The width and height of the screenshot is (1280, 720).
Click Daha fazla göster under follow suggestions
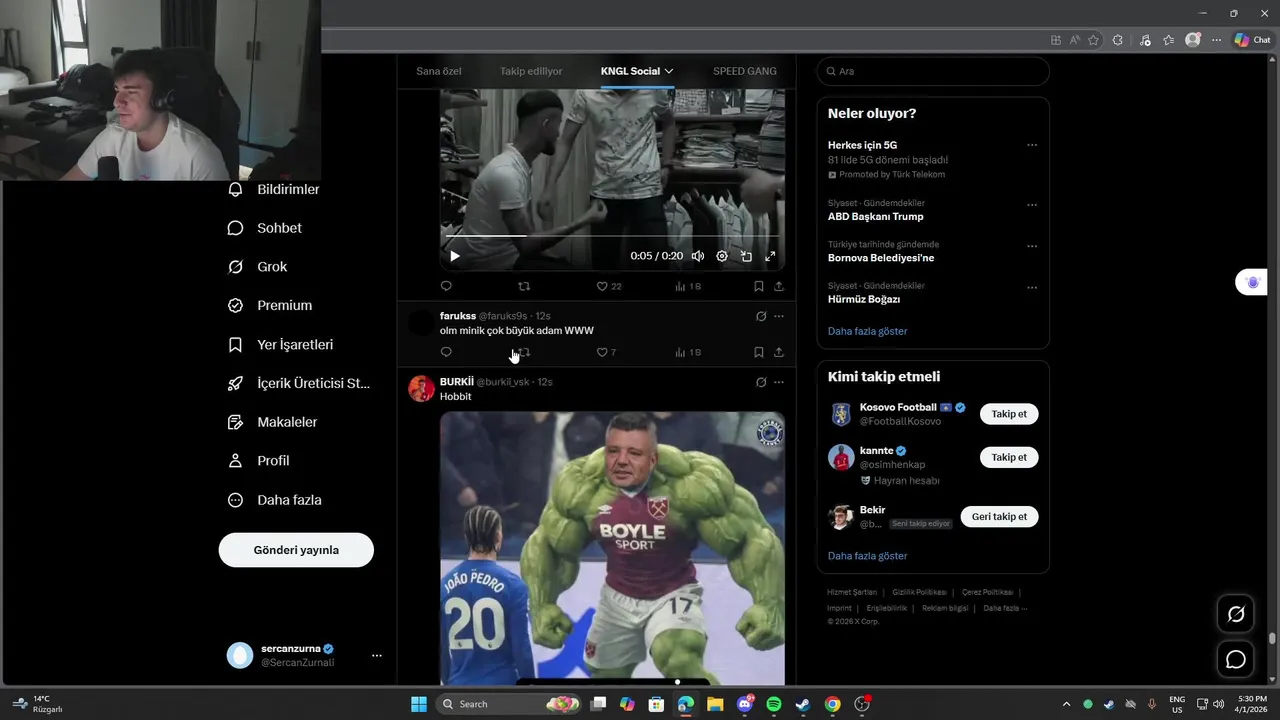867,556
